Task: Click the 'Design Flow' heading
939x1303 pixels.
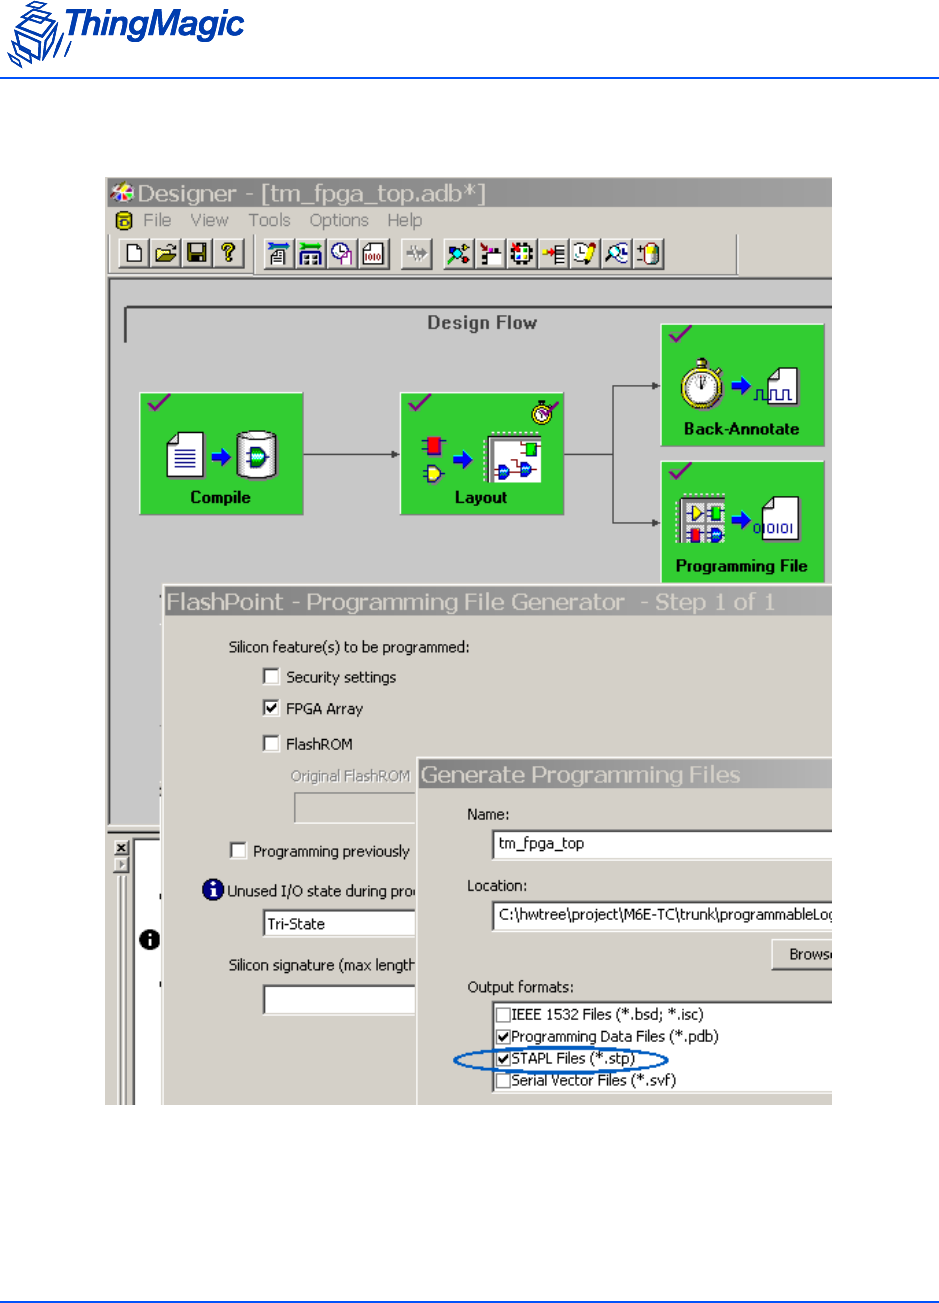Action: (x=482, y=322)
